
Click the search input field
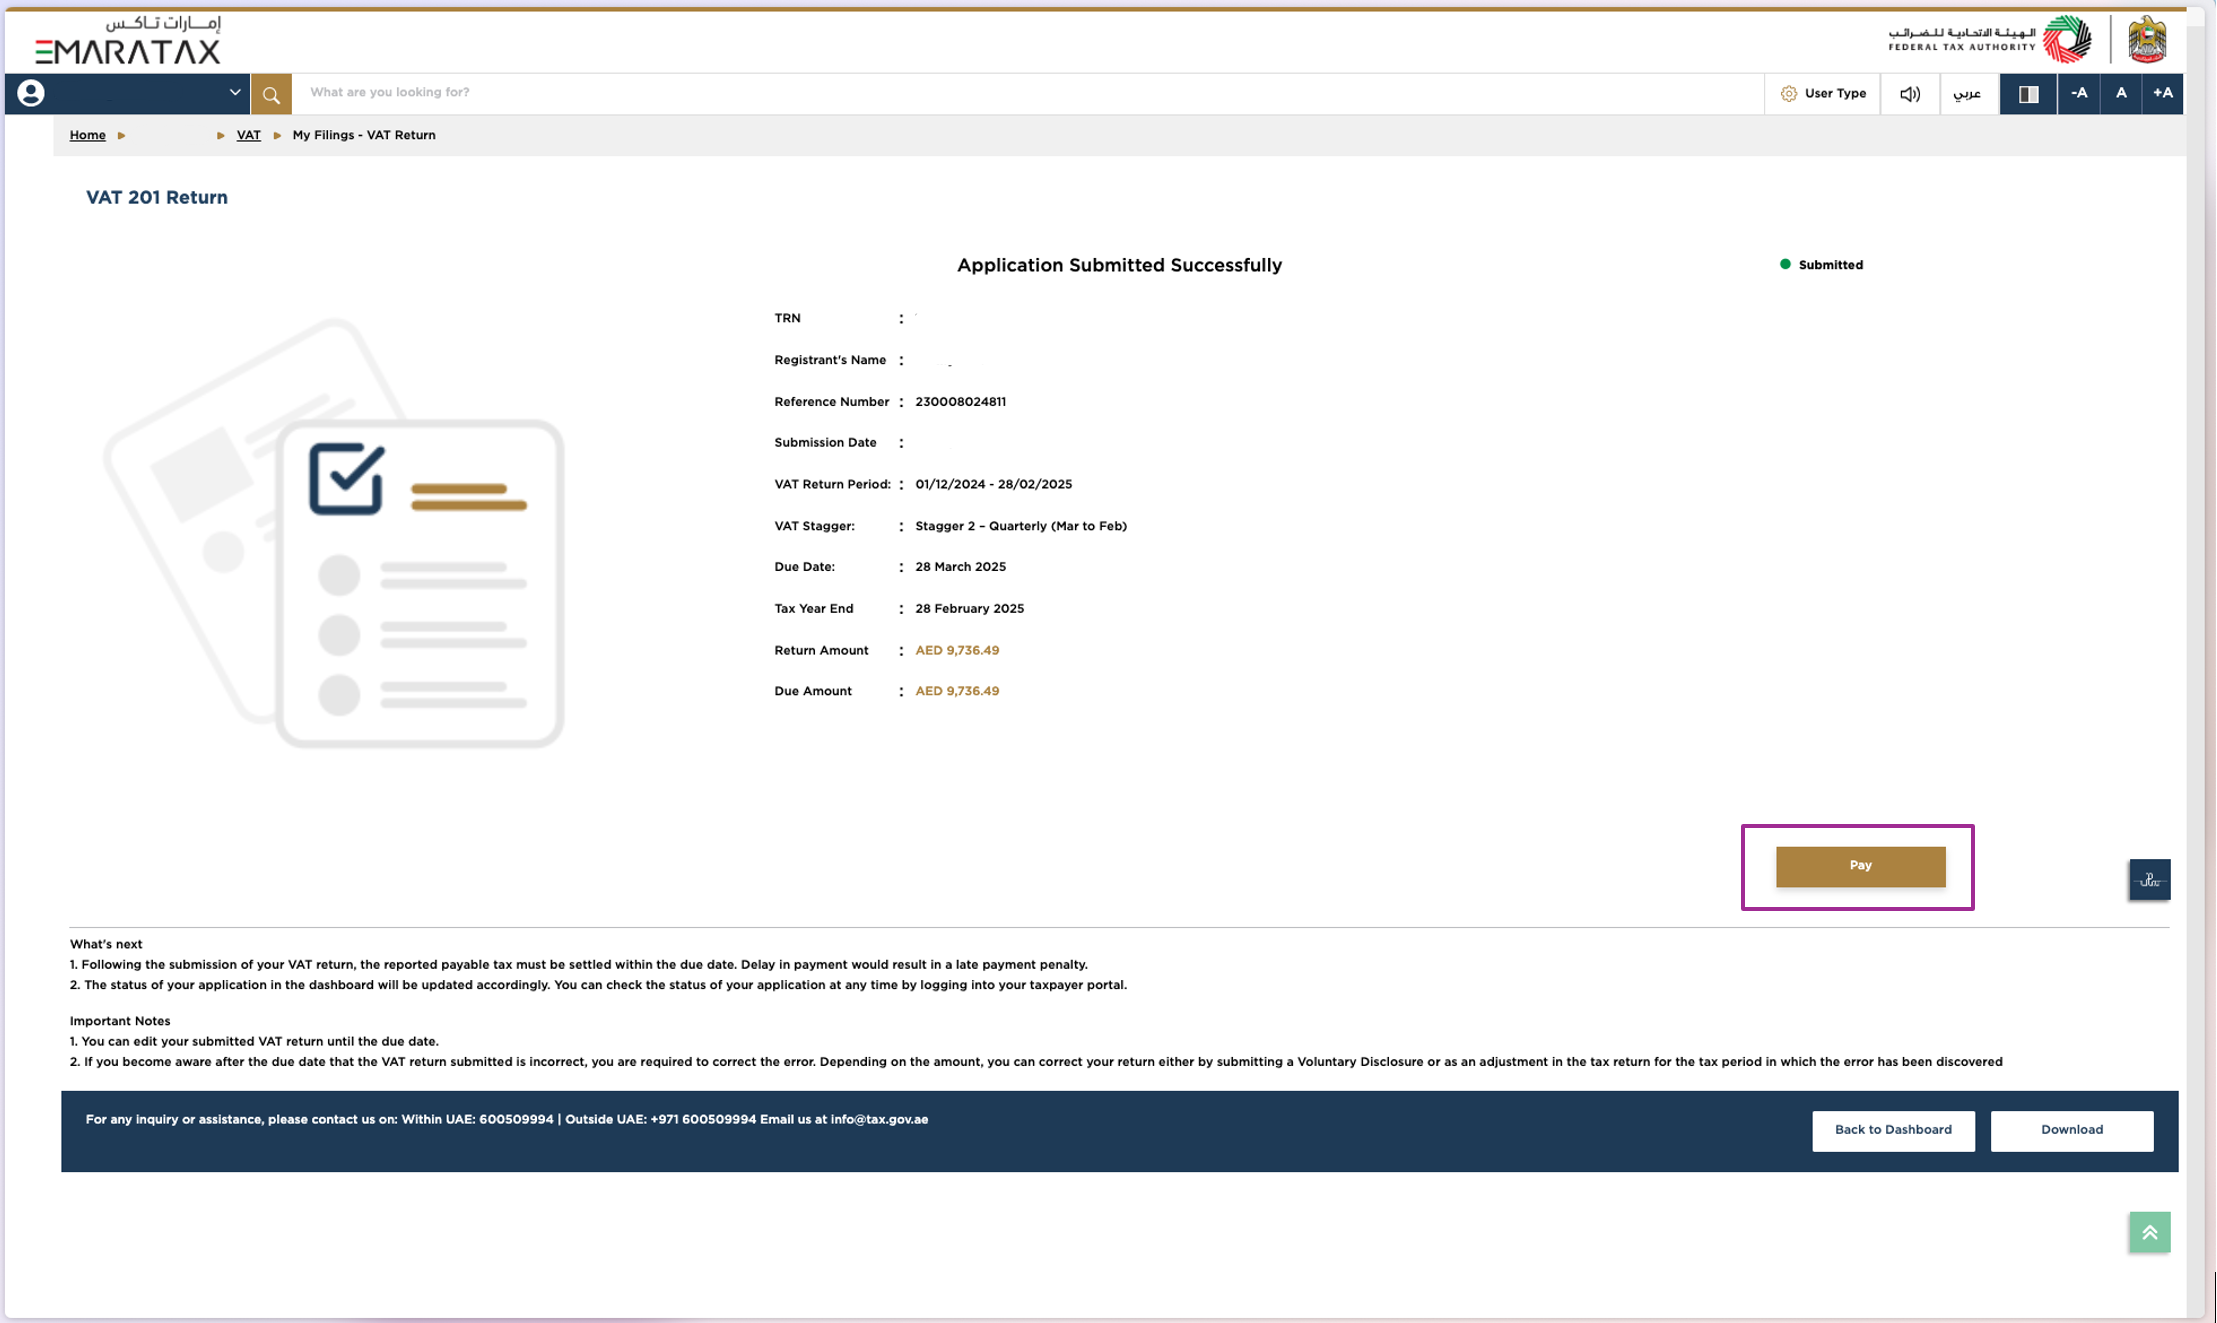pyautogui.click(x=1028, y=93)
